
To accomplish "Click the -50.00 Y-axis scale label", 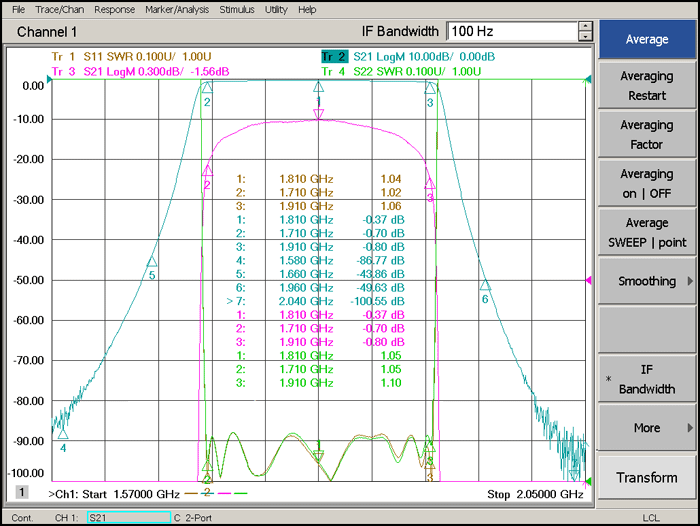I will (29, 280).
